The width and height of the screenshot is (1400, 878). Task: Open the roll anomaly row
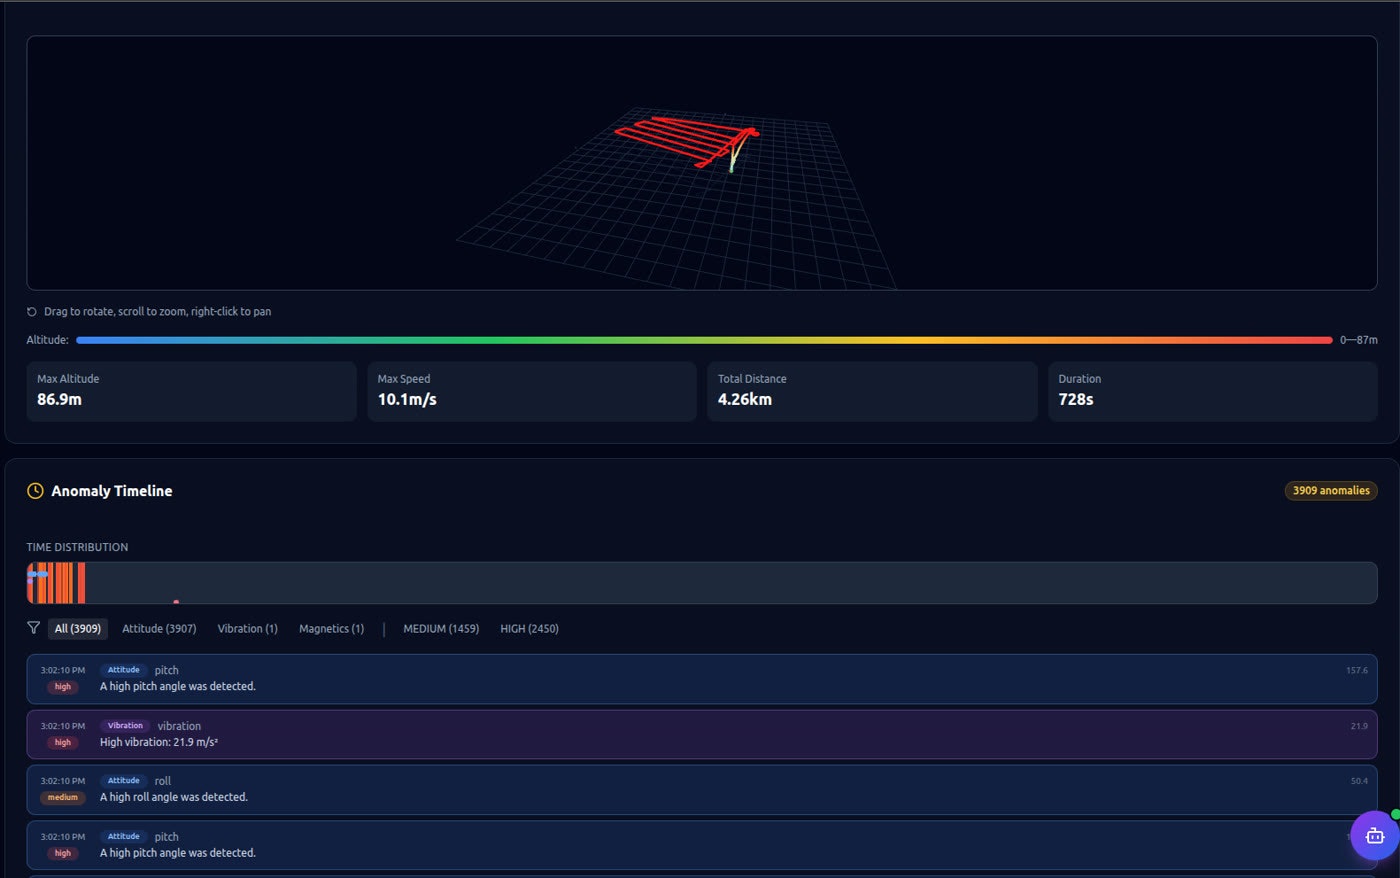(702, 790)
